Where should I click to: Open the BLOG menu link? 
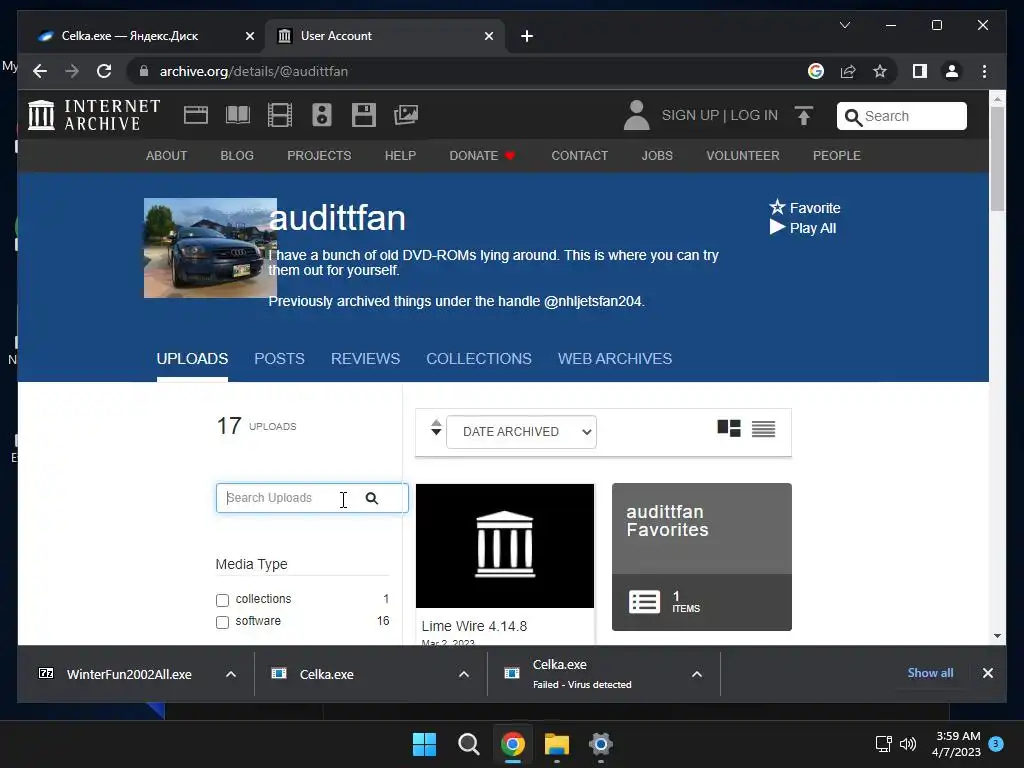pyautogui.click(x=237, y=155)
